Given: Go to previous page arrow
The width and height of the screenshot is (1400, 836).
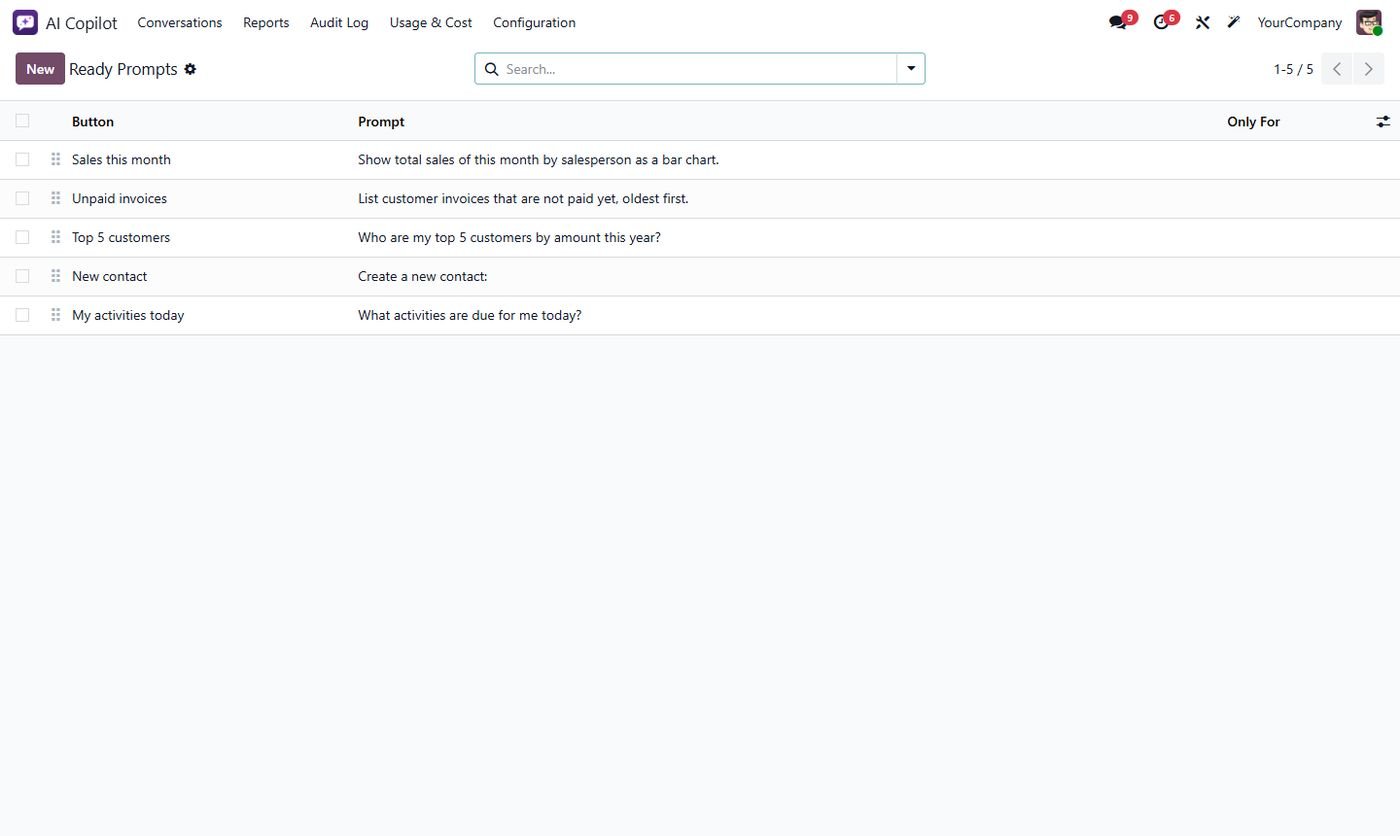Looking at the screenshot, I should pyautogui.click(x=1337, y=69).
